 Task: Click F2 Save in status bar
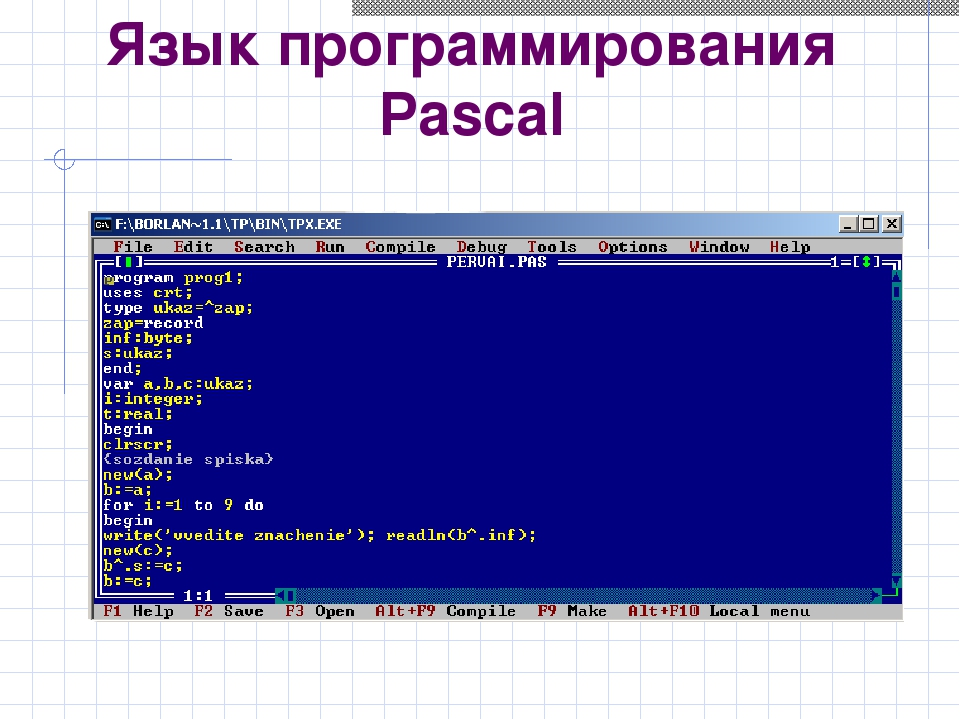229,610
